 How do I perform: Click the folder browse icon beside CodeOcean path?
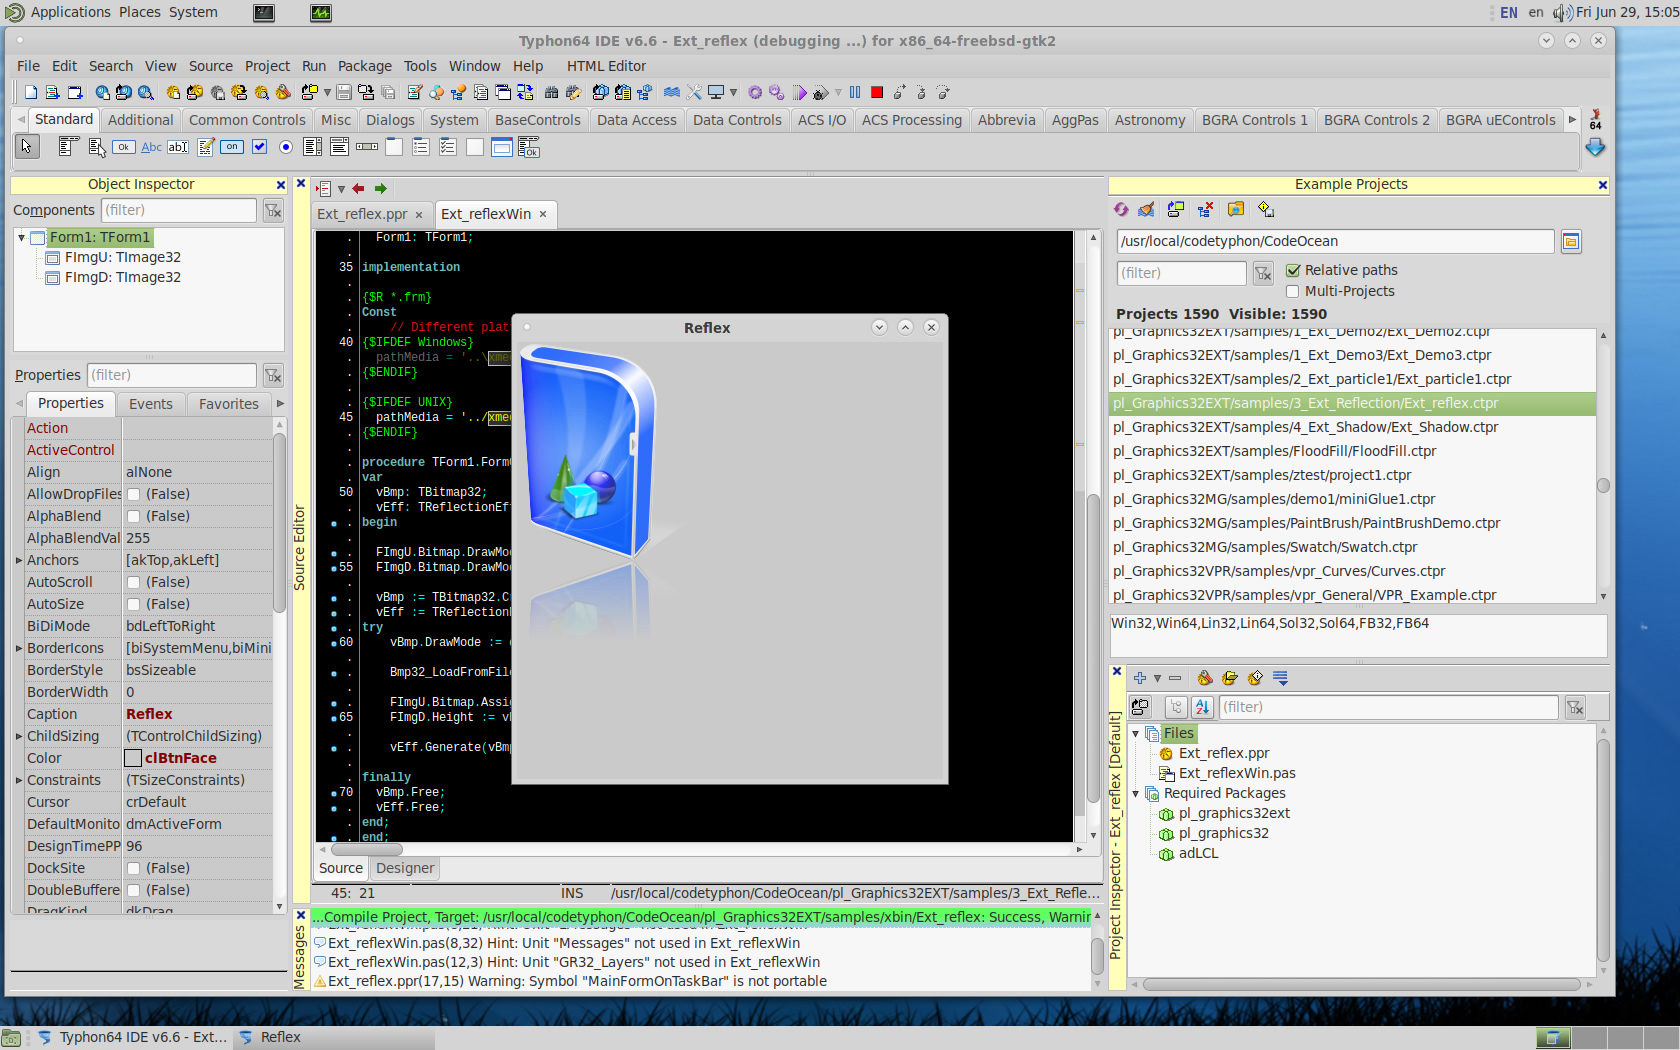pos(1571,241)
